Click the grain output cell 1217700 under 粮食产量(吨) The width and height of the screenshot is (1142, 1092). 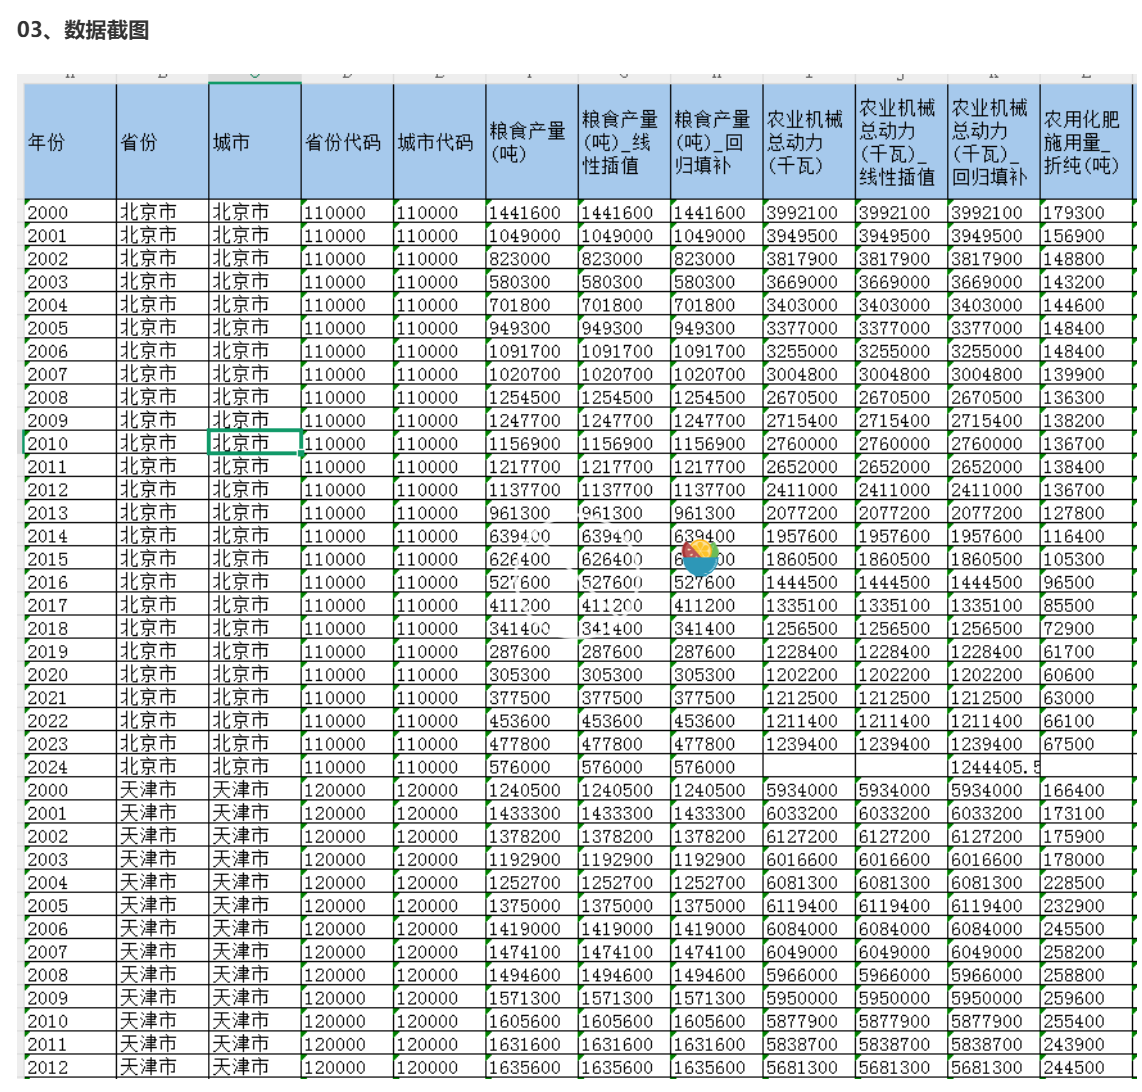click(532, 466)
